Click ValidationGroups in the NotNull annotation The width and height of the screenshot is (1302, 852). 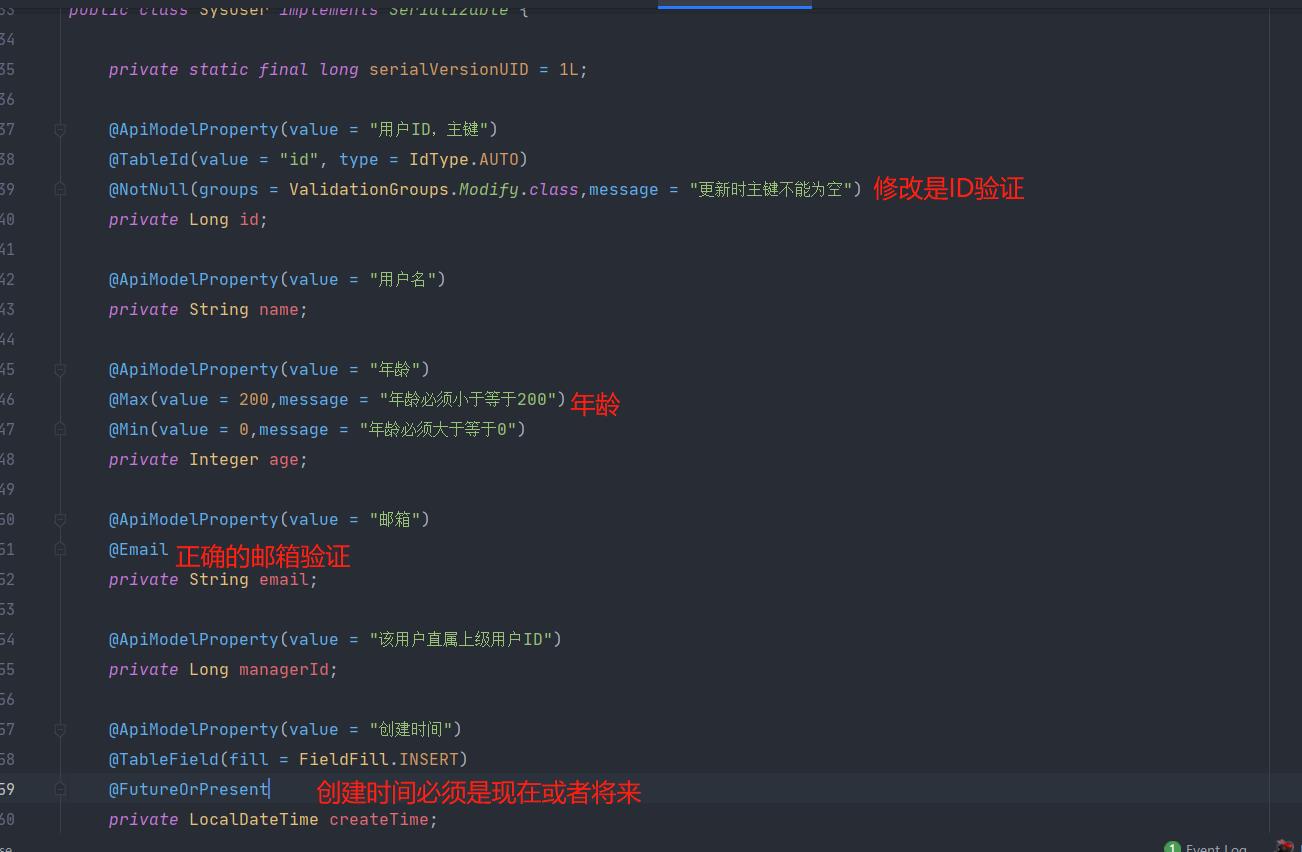pyautogui.click(x=369, y=189)
